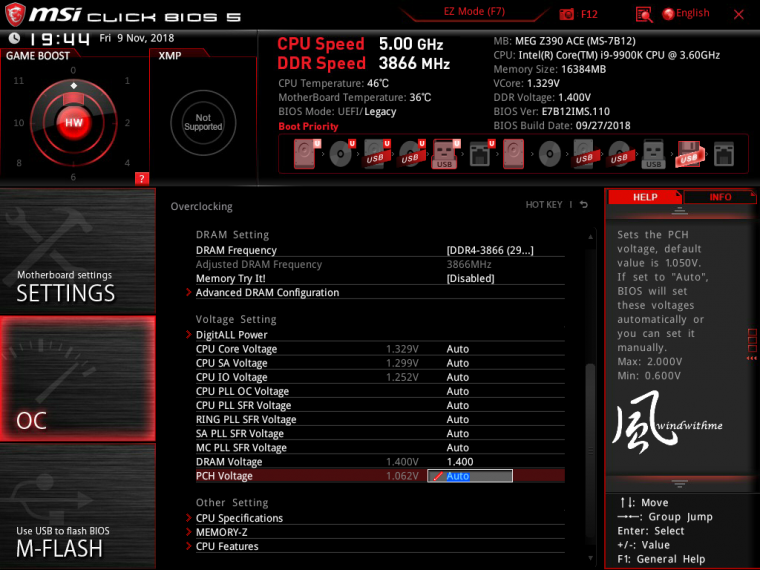Click the clock icon beside the time
The width and height of the screenshot is (760, 570).
pos(15,38)
